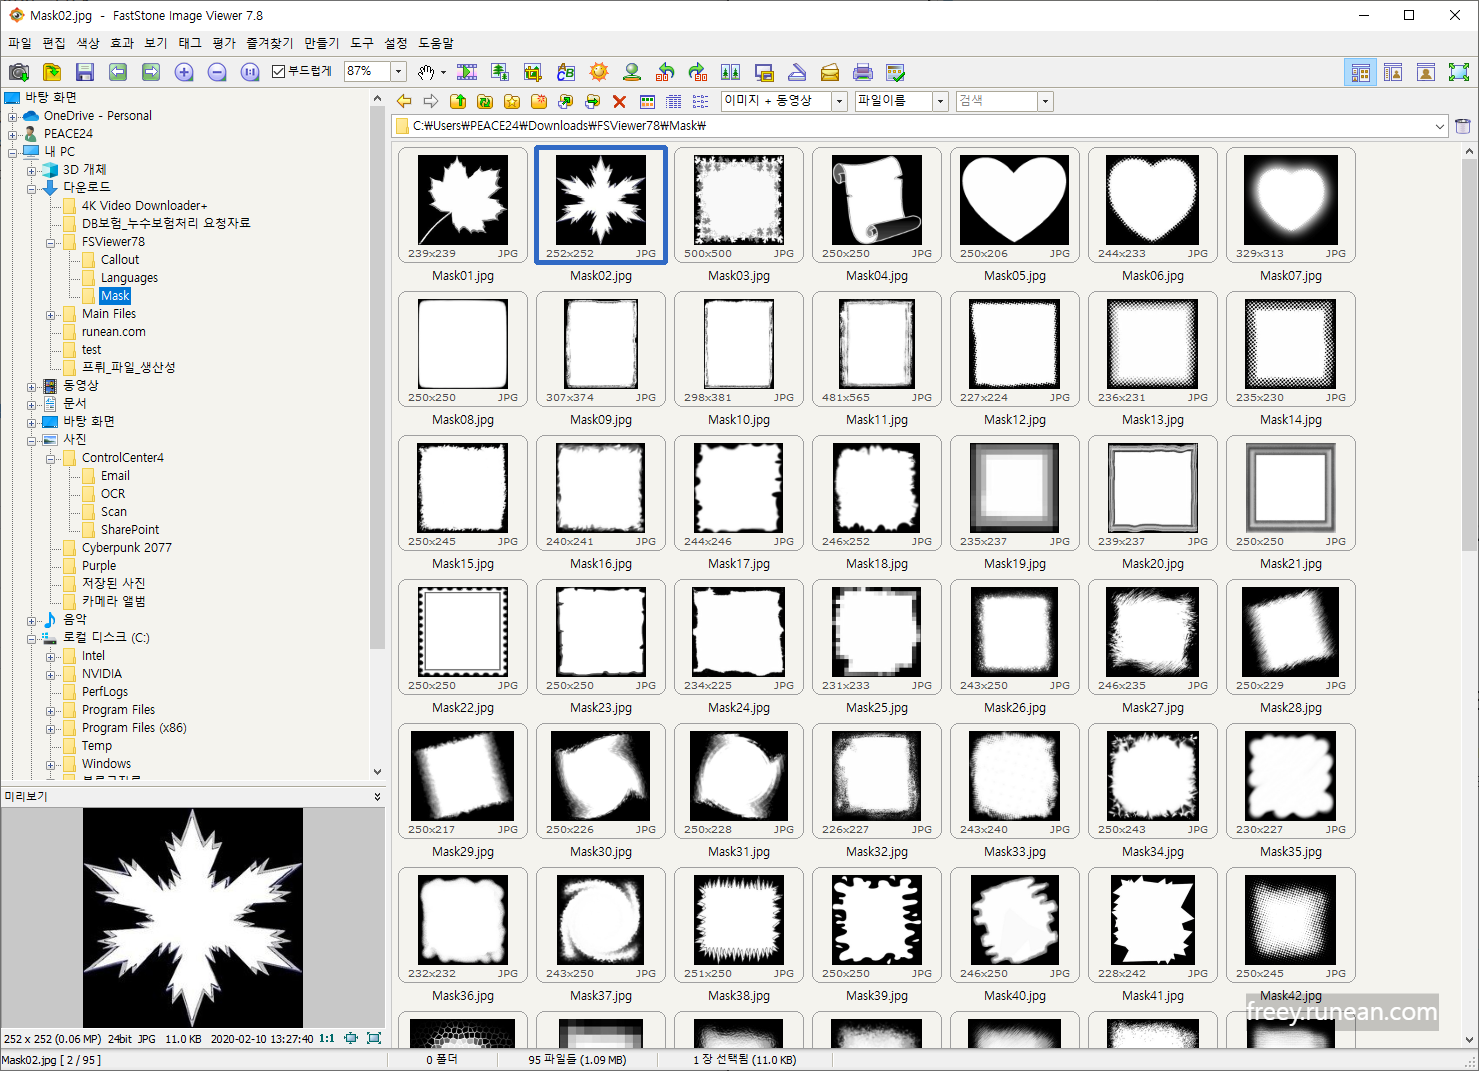Save image with the floppy disk icon
Image resolution: width=1479 pixels, height=1071 pixels.
[85, 72]
